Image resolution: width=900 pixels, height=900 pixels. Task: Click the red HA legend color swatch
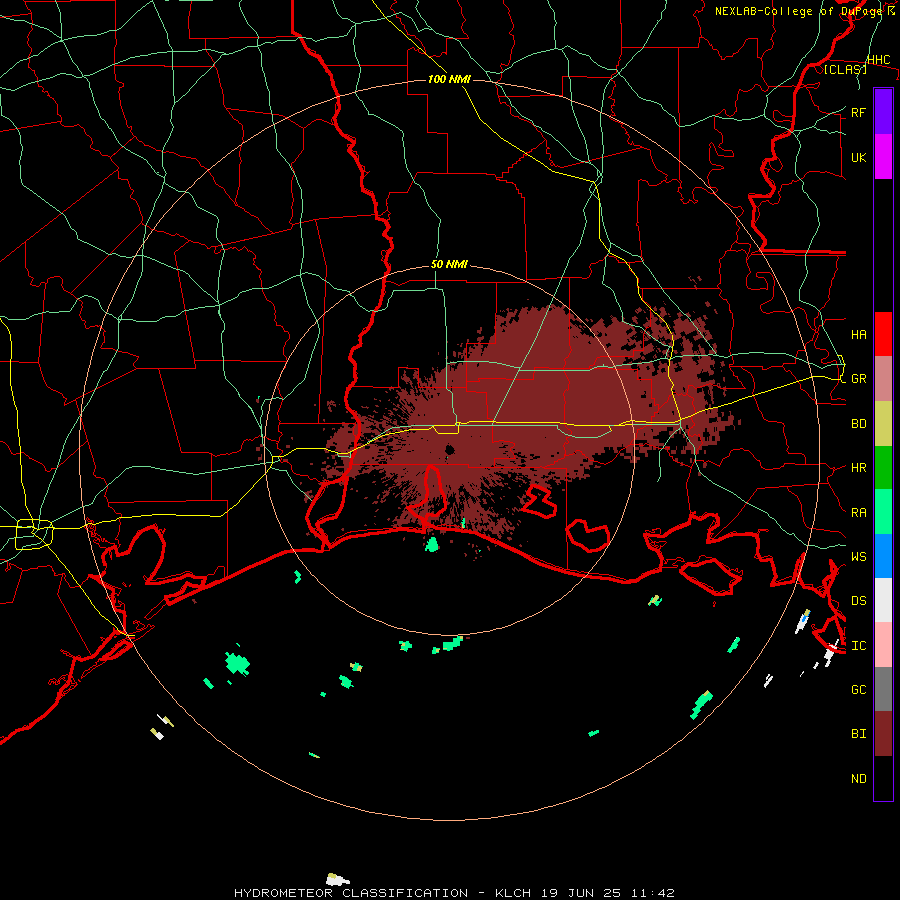pos(883,334)
